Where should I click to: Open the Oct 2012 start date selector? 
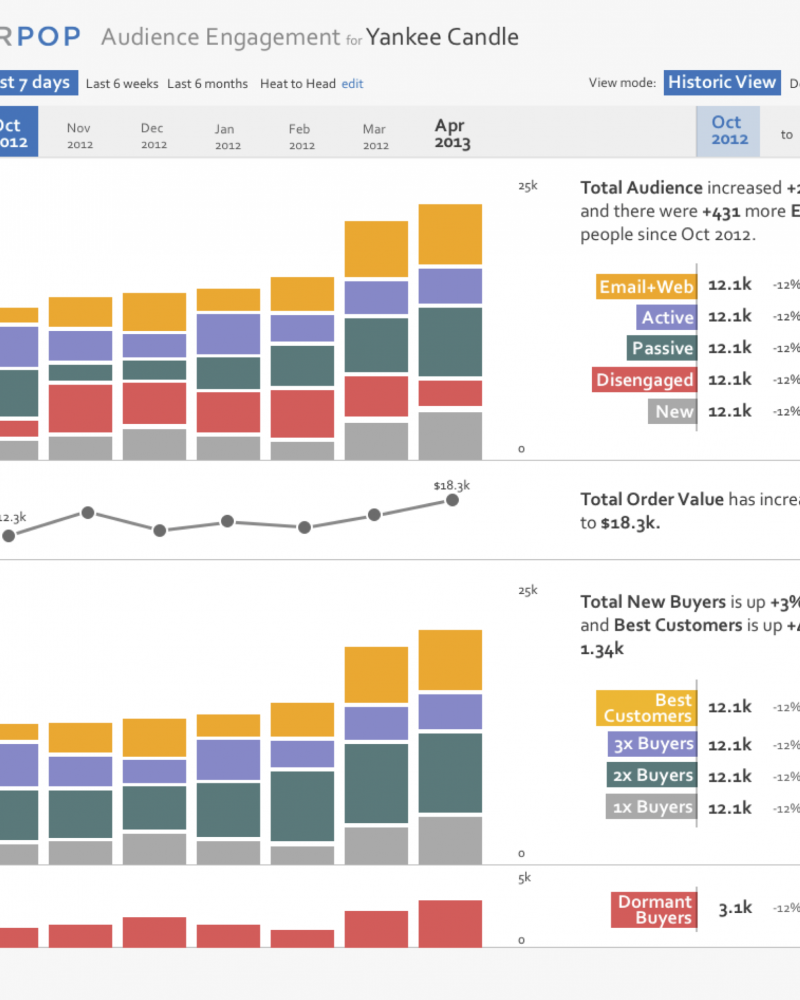click(x=727, y=131)
